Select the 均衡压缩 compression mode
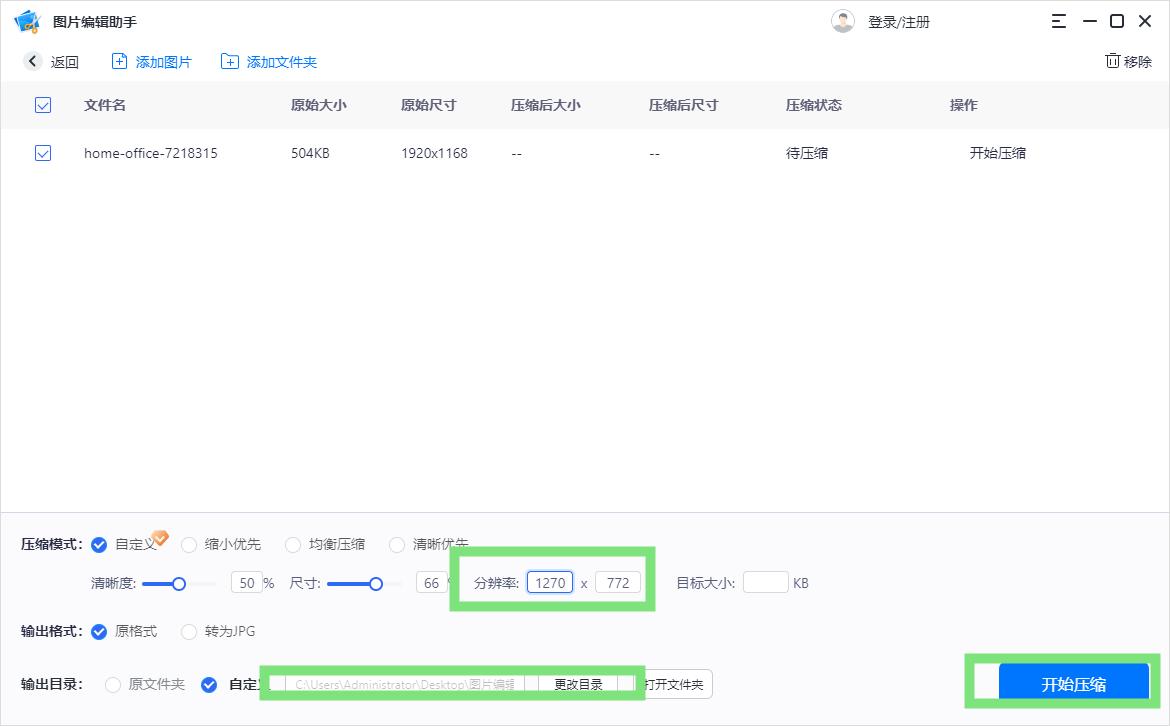Screen dimensions: 1170x726 [x=293, y=545]
